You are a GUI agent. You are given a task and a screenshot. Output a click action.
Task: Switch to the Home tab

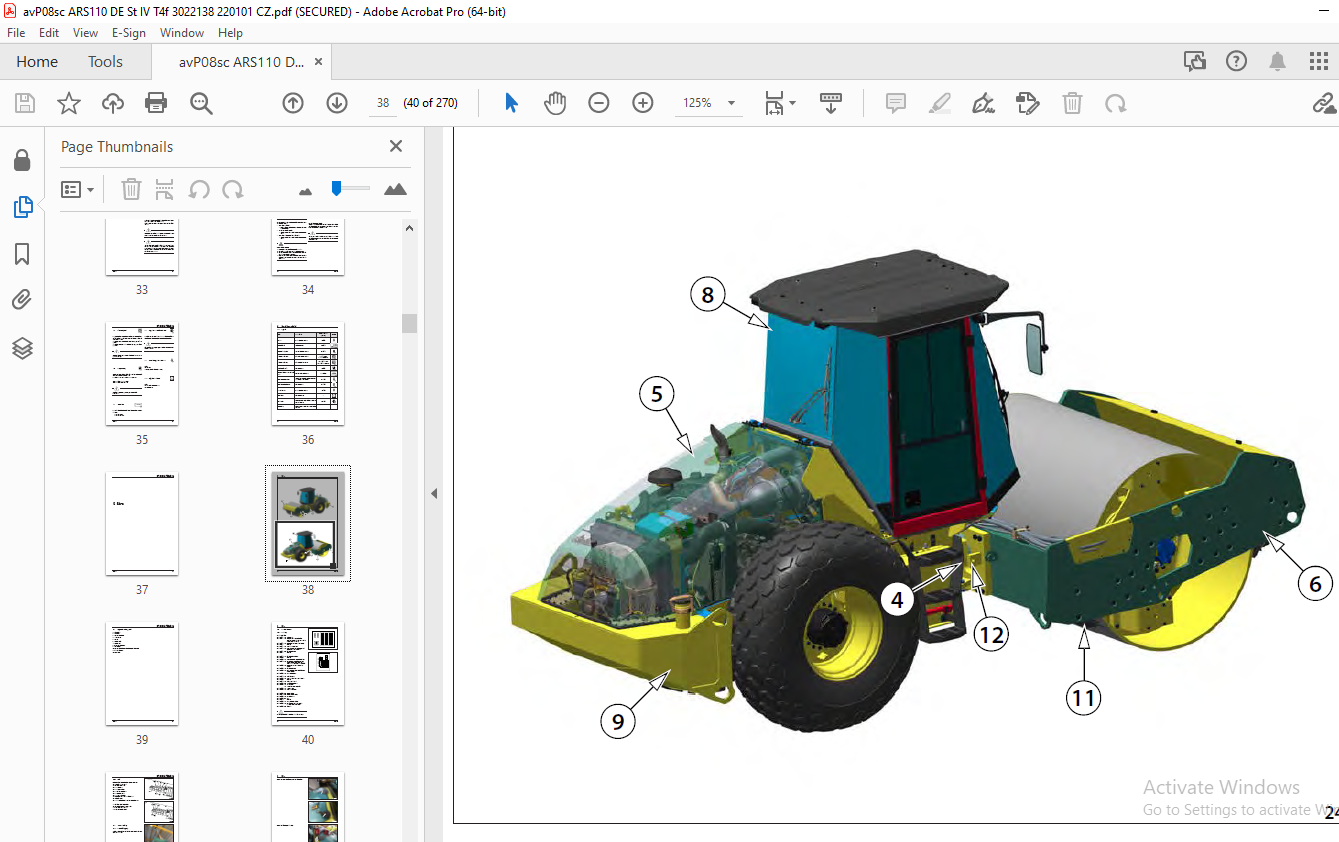37,62
